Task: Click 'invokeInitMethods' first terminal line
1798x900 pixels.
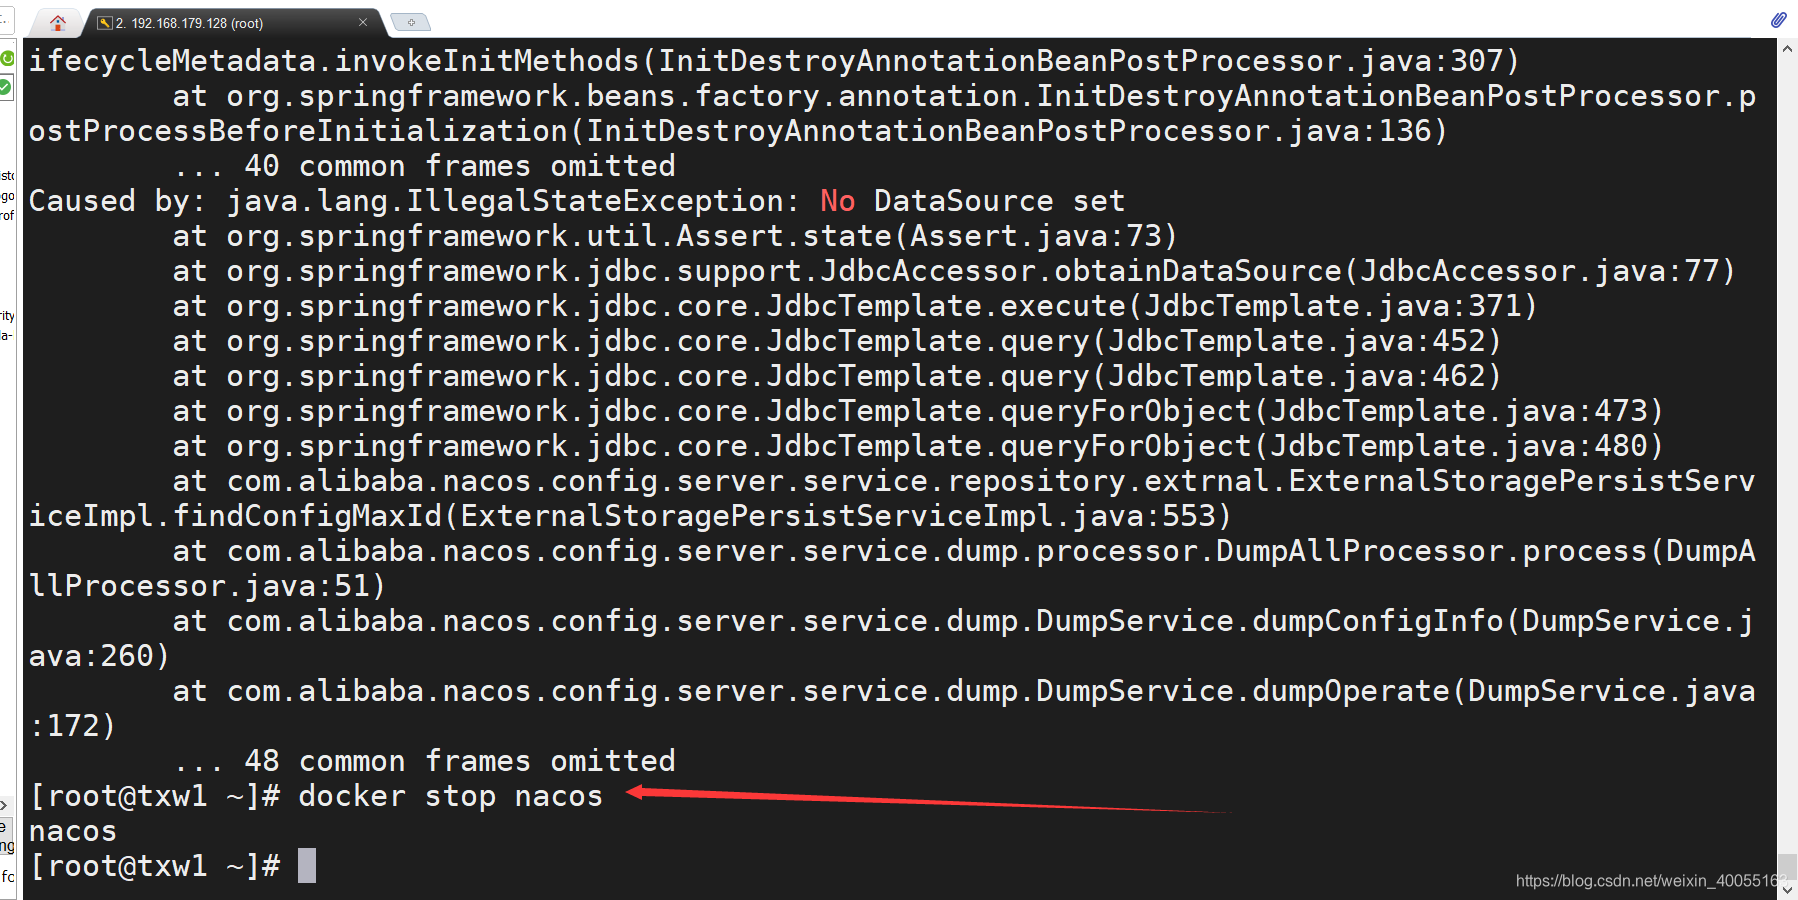Action: tap(773, 61)
